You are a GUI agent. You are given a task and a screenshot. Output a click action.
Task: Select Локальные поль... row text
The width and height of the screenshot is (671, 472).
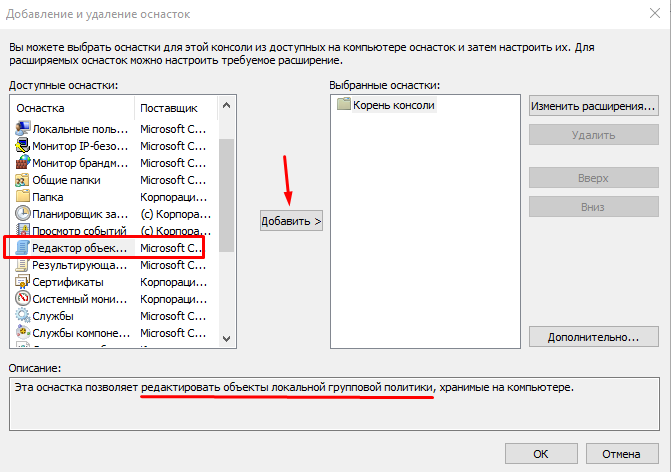pos(80,129)
